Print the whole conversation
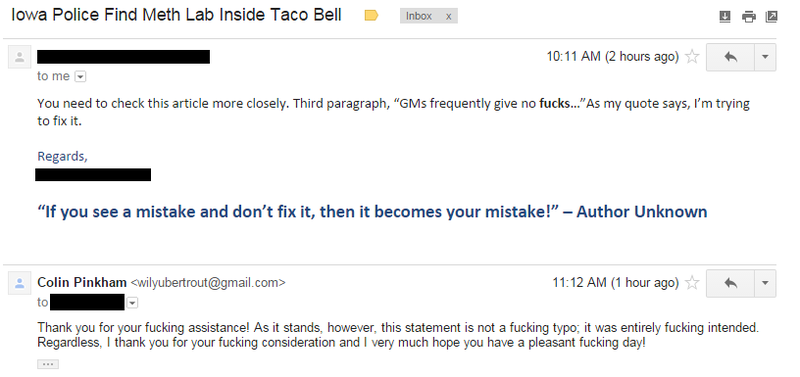Image resolution: width=800 pixels, height=377 pixels. tap(748, 17)
